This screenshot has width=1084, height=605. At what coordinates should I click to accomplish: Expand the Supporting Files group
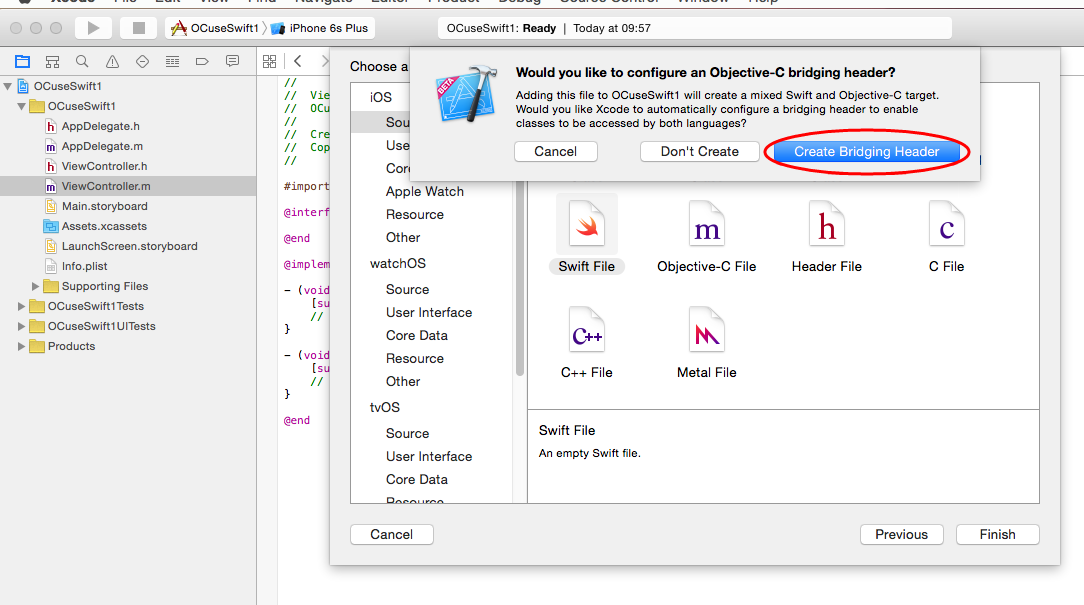tap(35, 286)
